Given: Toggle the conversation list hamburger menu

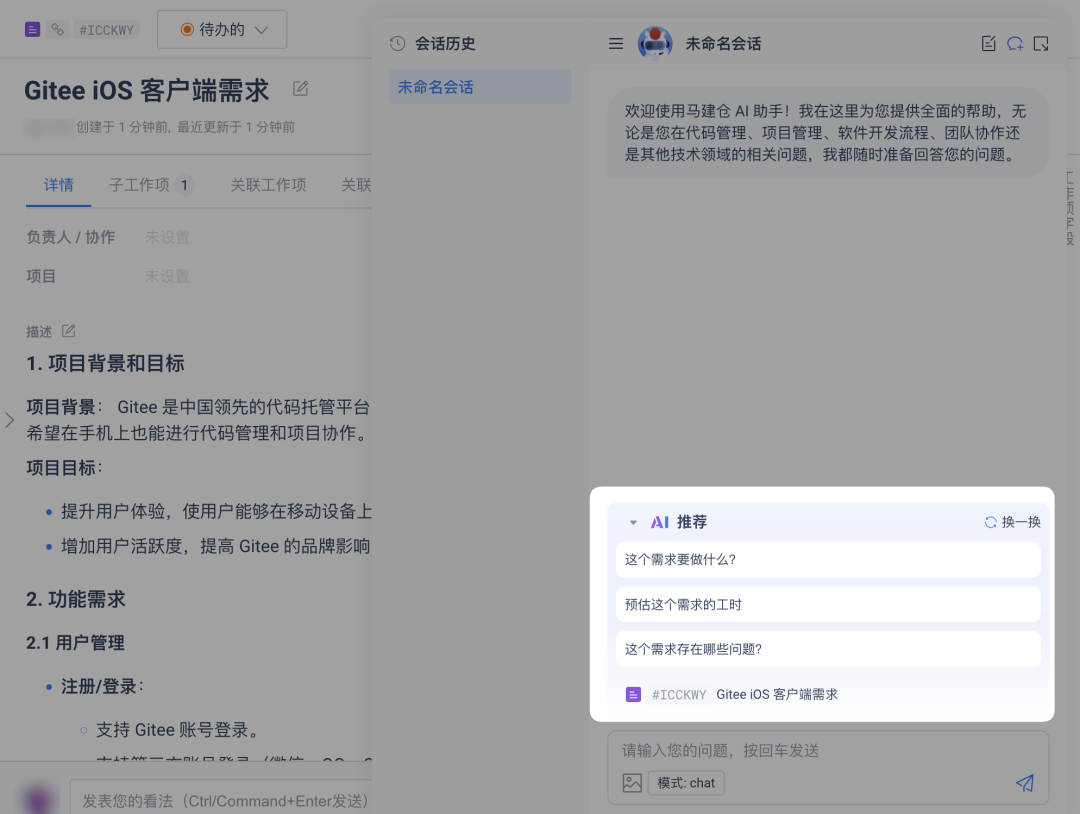Looking at the screenshot, I should click(616, 43).
